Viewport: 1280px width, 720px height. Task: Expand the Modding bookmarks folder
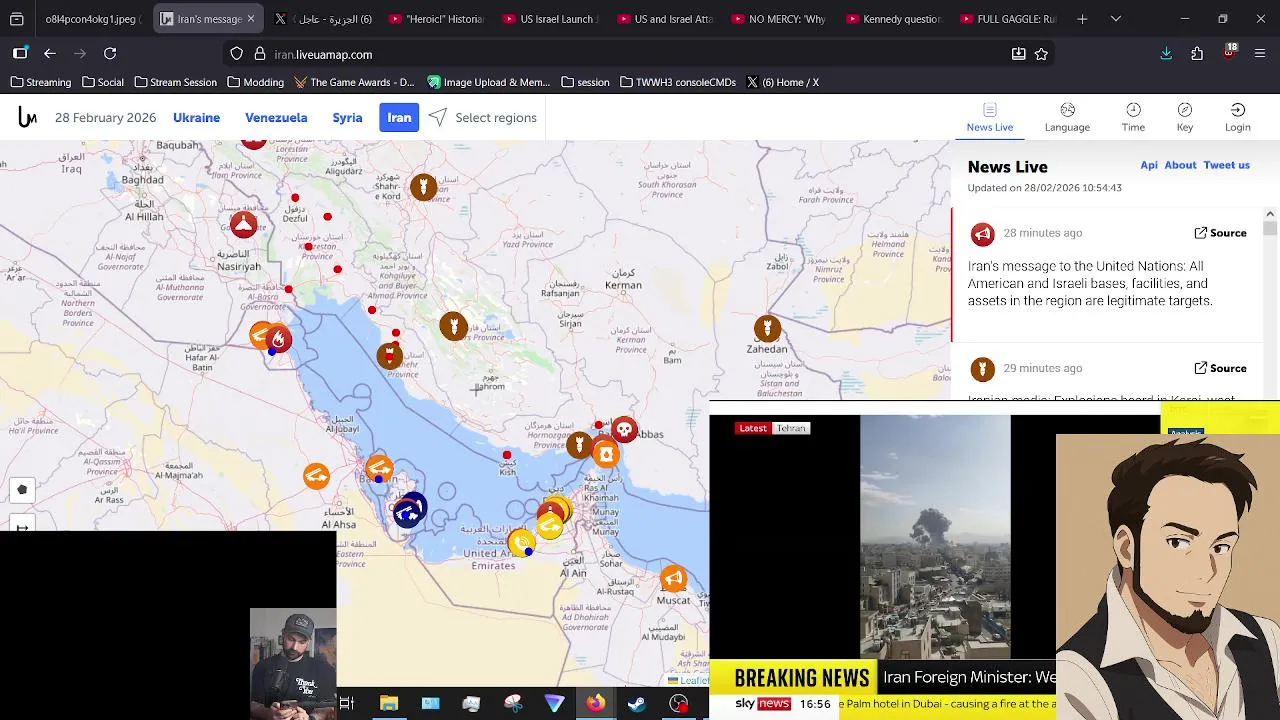(x=256, y=82)
